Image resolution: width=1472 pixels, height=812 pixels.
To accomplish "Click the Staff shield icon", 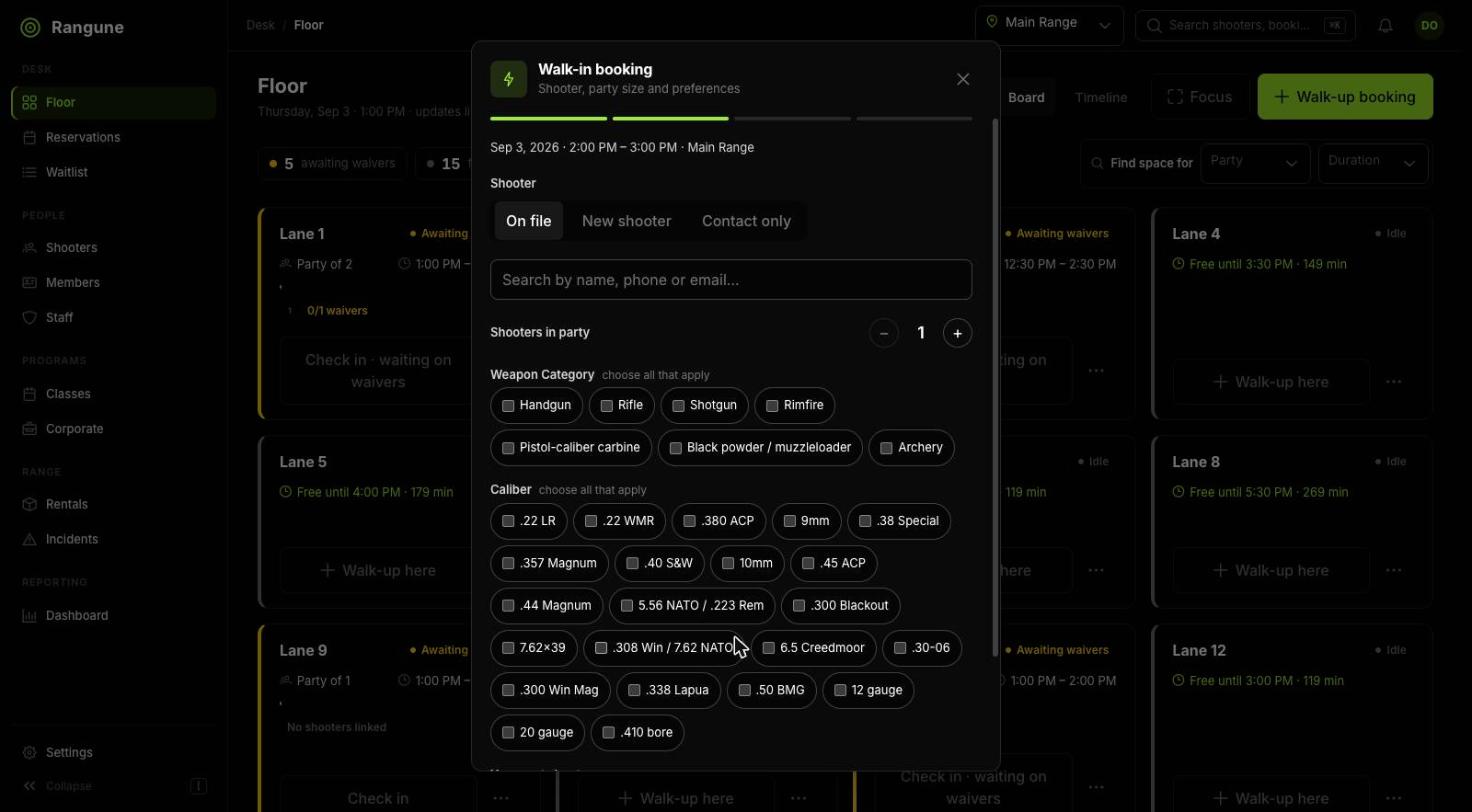I will [30, 317].
